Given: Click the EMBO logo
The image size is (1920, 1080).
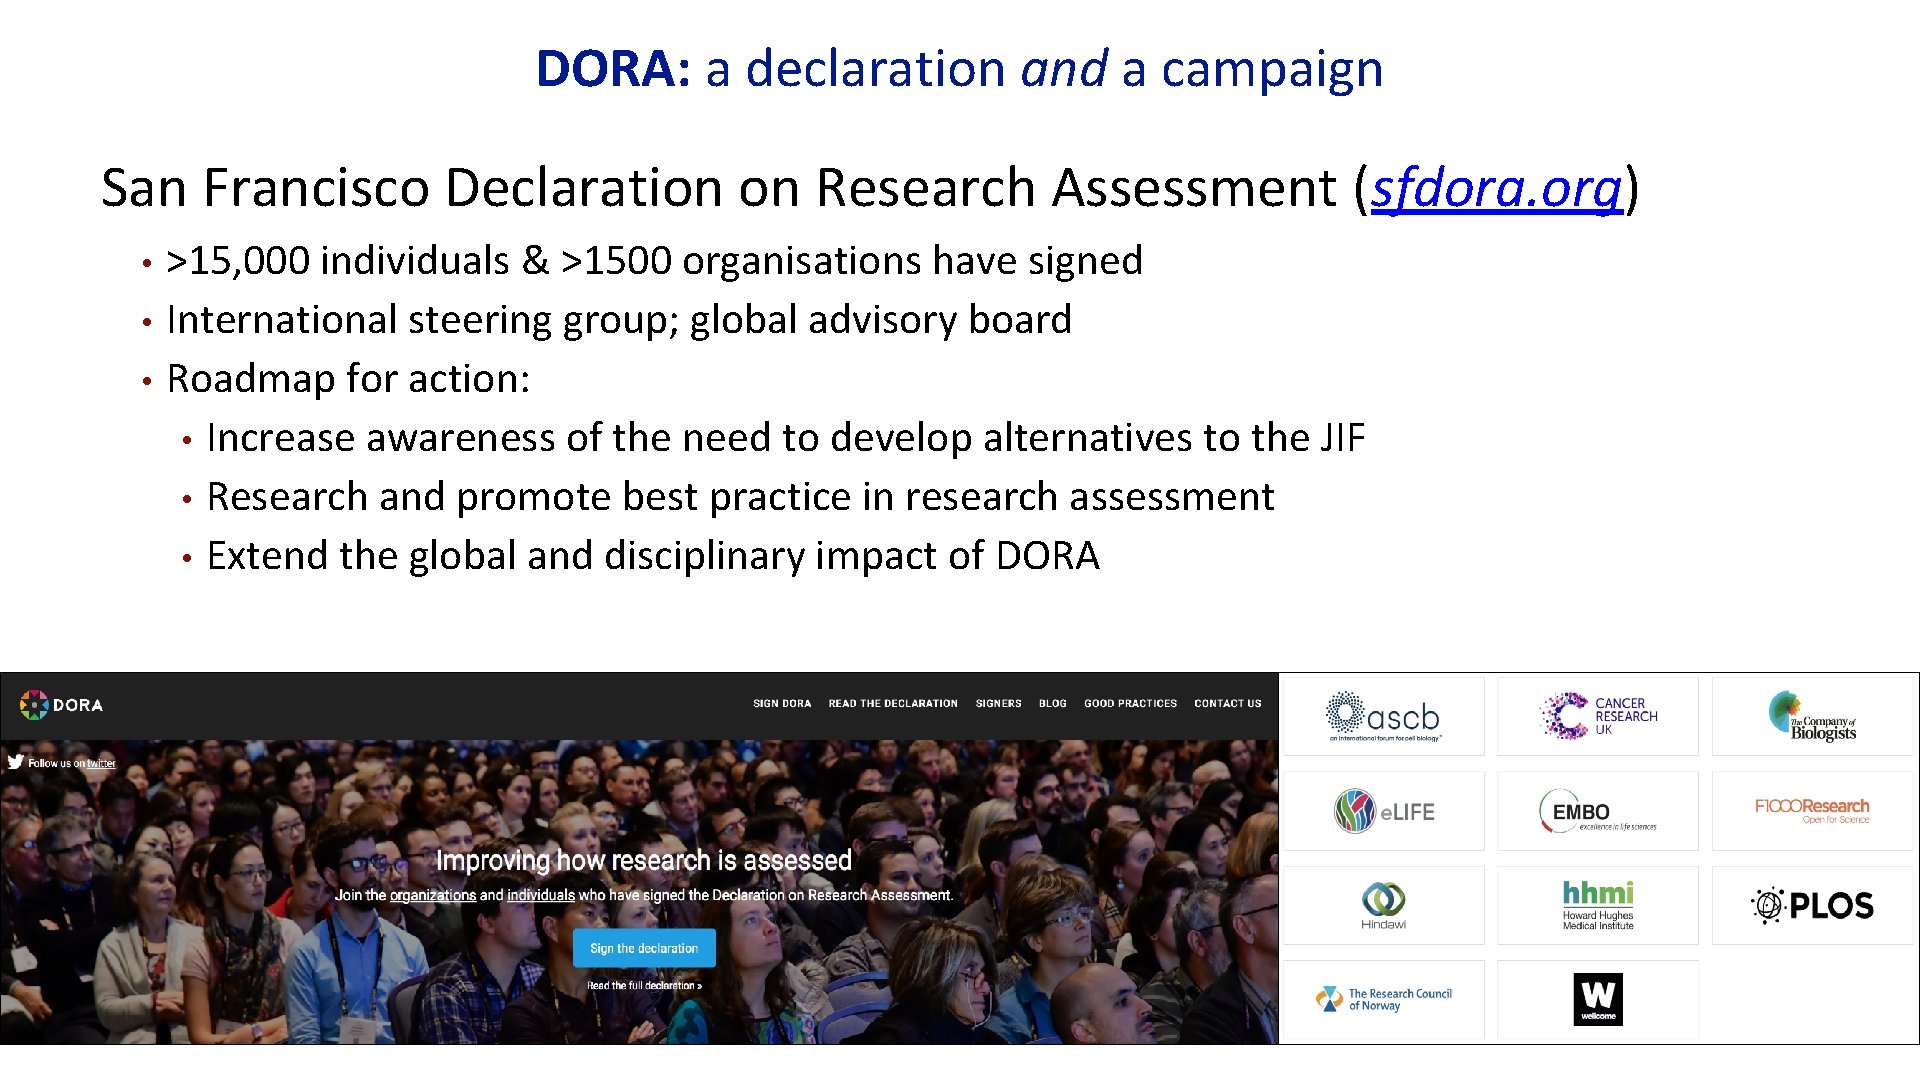Looking at the screenshot, I should [1597, 811].
